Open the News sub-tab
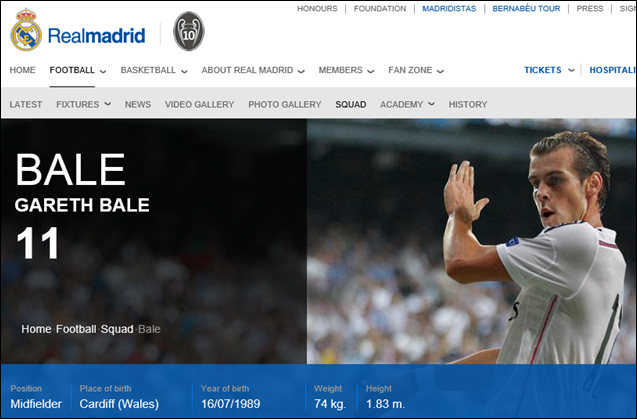Viewport: 637px width, 419px height. (x=138, y=104)
